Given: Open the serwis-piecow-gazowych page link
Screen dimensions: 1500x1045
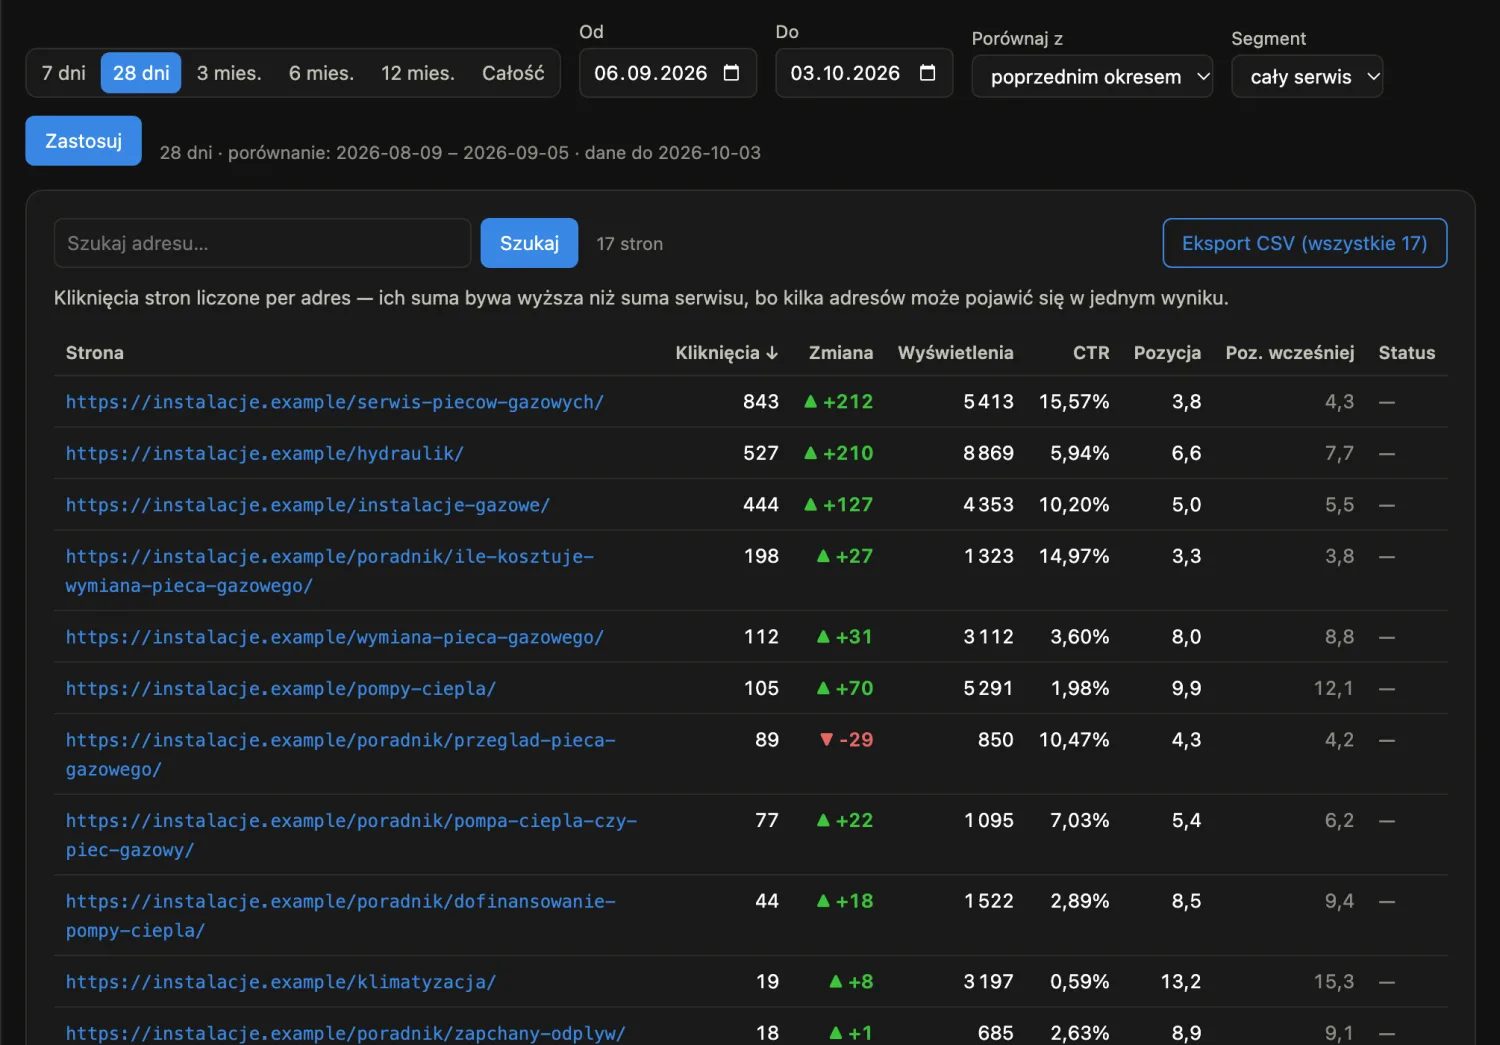Looking at the screenshot, I should 334,402.
